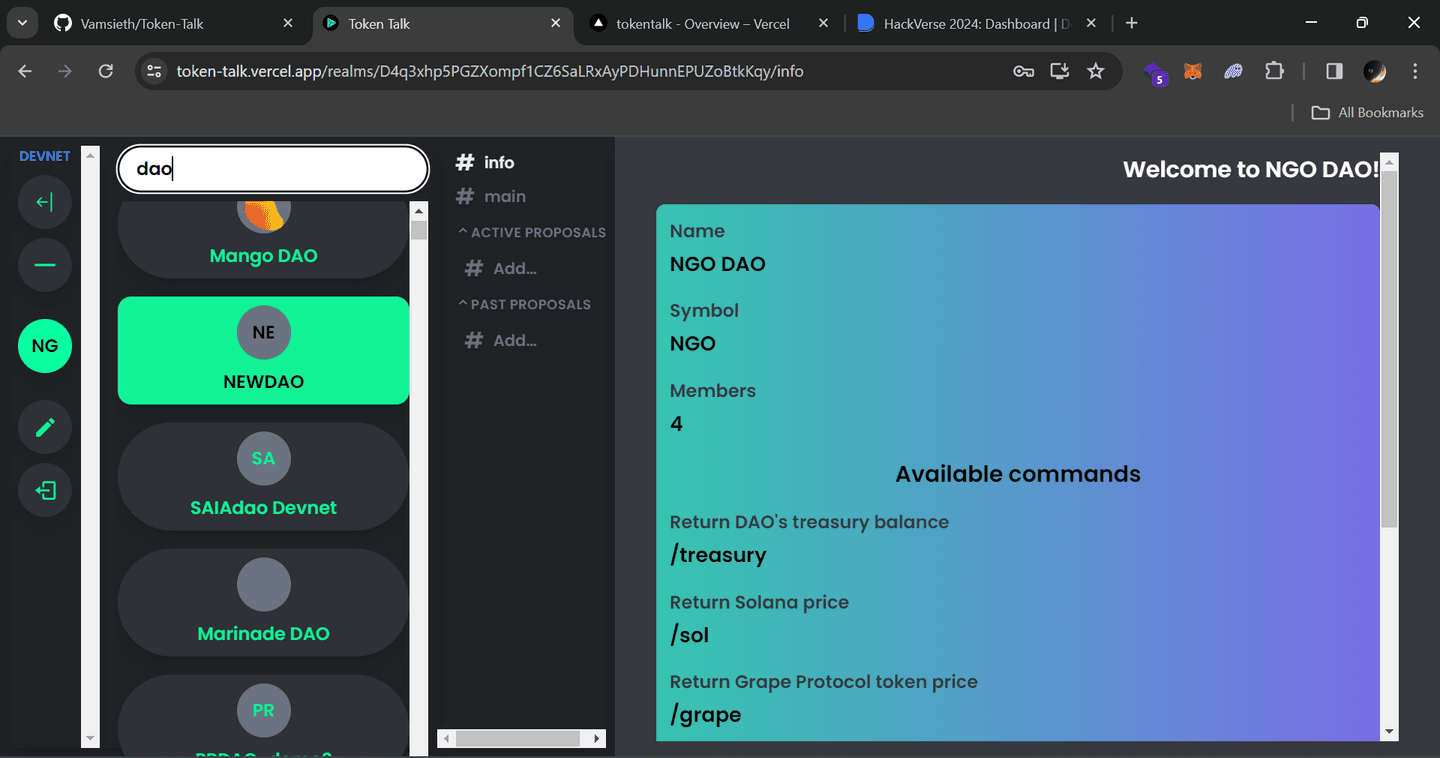Click the channel list horizontal scrollbar
Viewport: 1440px width, 758px height.
[x=518, y=739]
